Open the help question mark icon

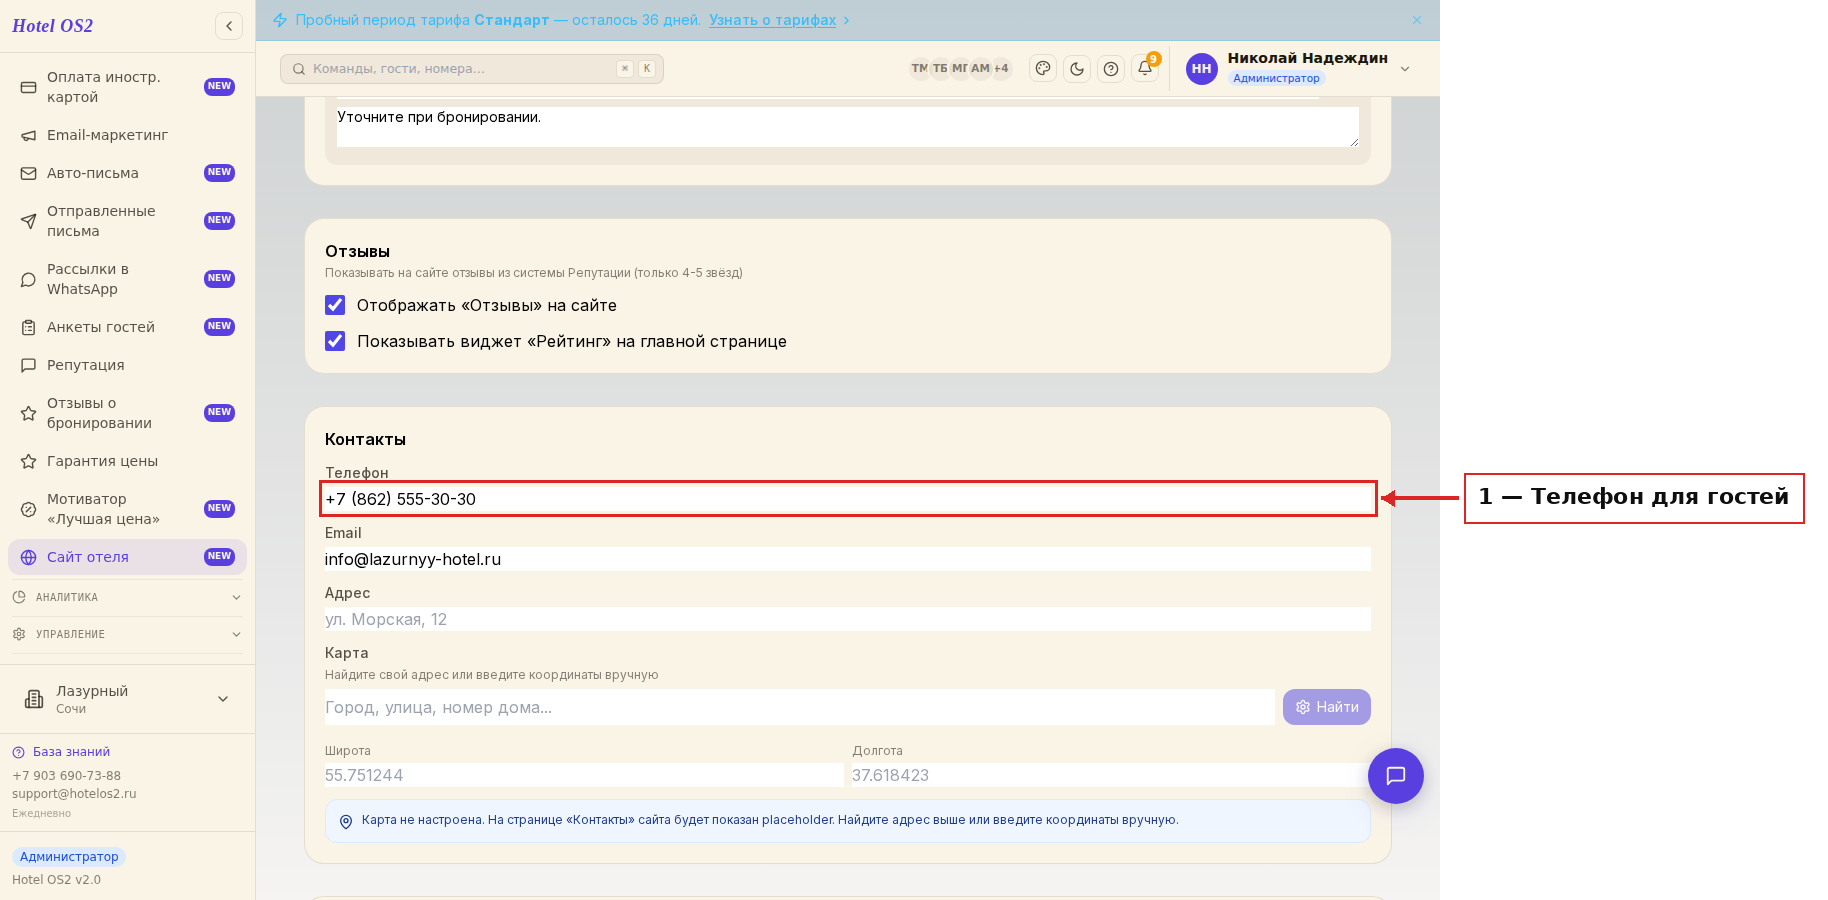point(1111,69)
